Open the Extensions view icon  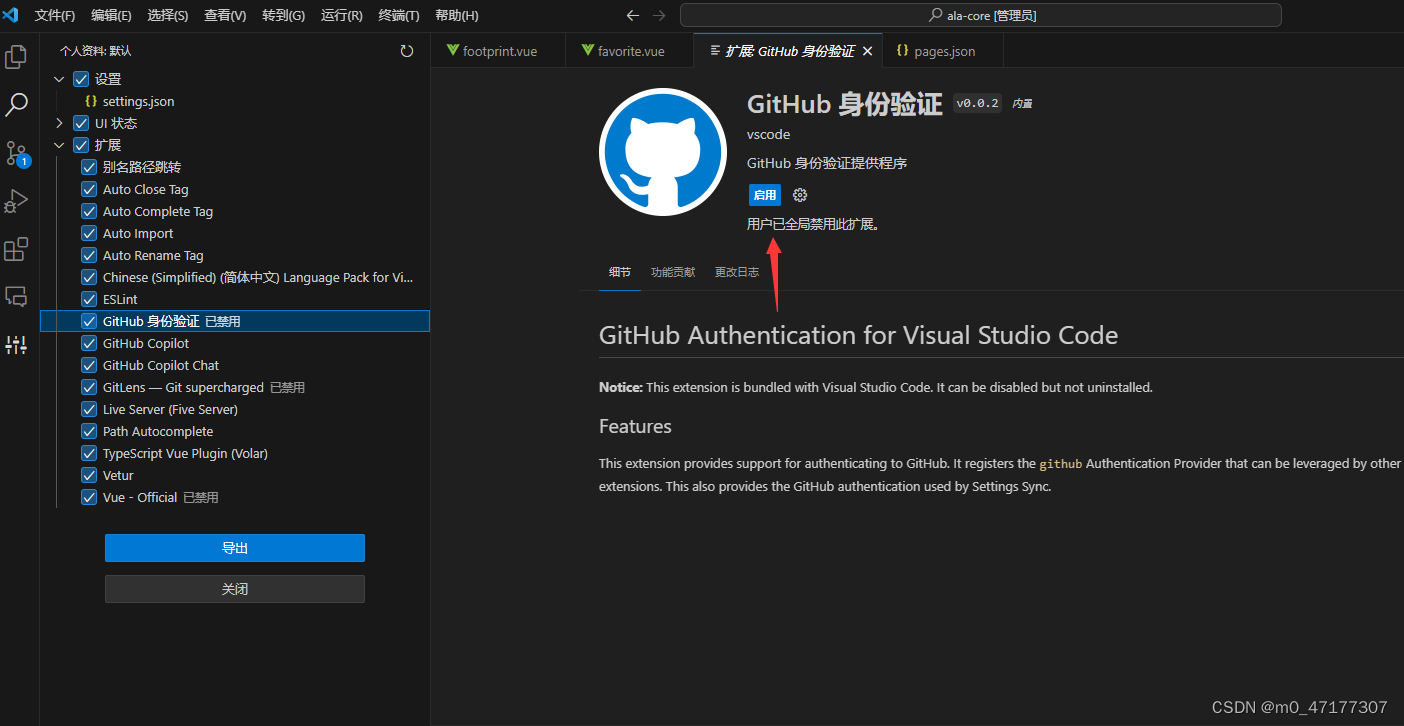coord(16,249)
